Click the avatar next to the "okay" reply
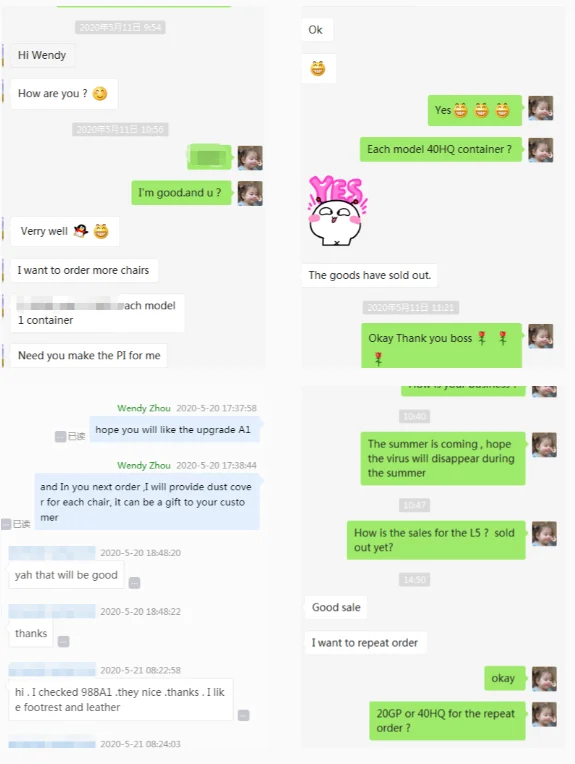 [x=544, y=679]
